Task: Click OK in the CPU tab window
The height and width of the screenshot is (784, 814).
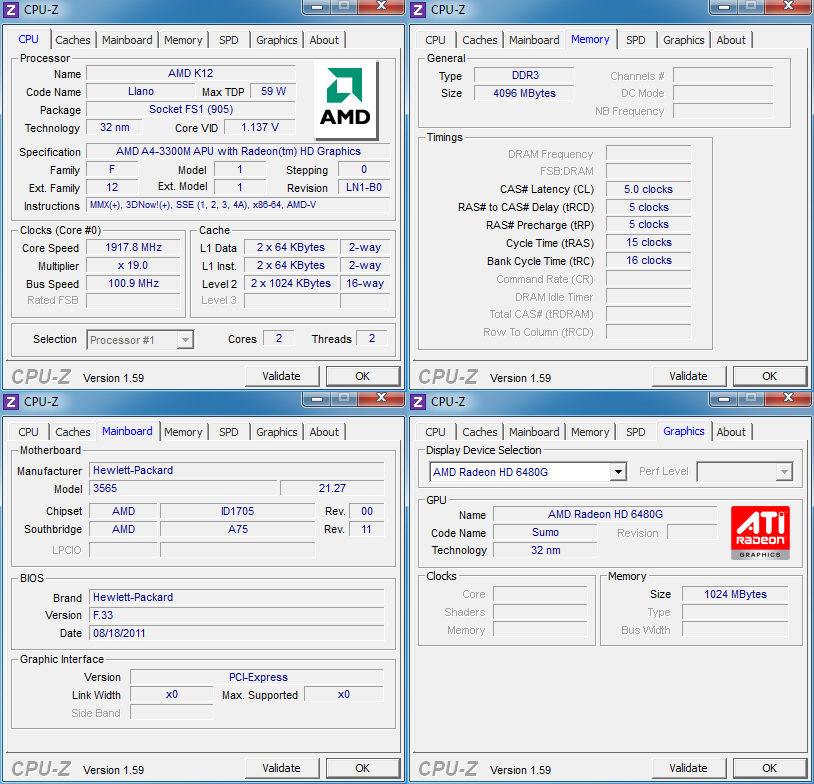Action: coord(363,376)
